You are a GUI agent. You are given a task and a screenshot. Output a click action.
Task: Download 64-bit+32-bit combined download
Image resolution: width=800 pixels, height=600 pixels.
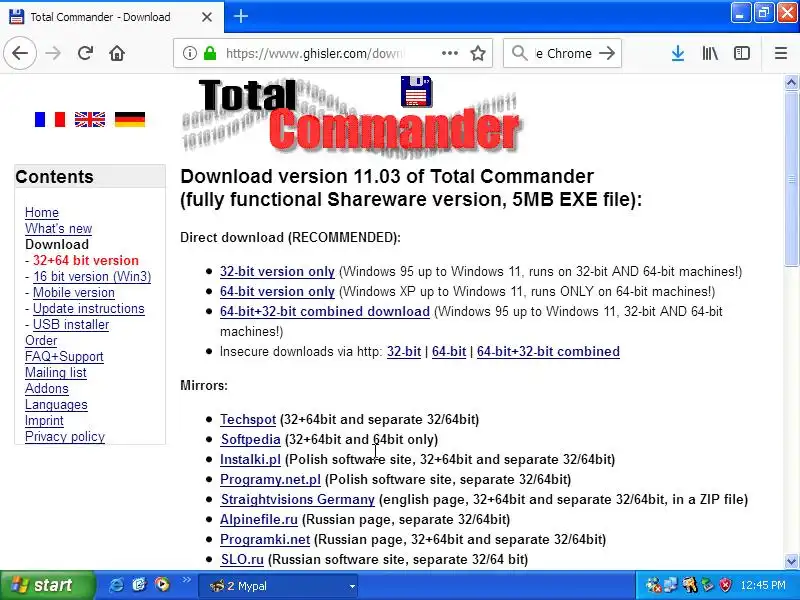(x=324, y=311)
